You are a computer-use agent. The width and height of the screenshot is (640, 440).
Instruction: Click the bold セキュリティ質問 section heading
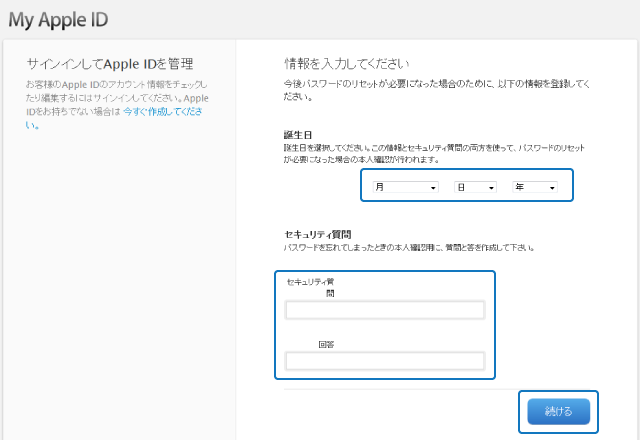coord(317,233)
